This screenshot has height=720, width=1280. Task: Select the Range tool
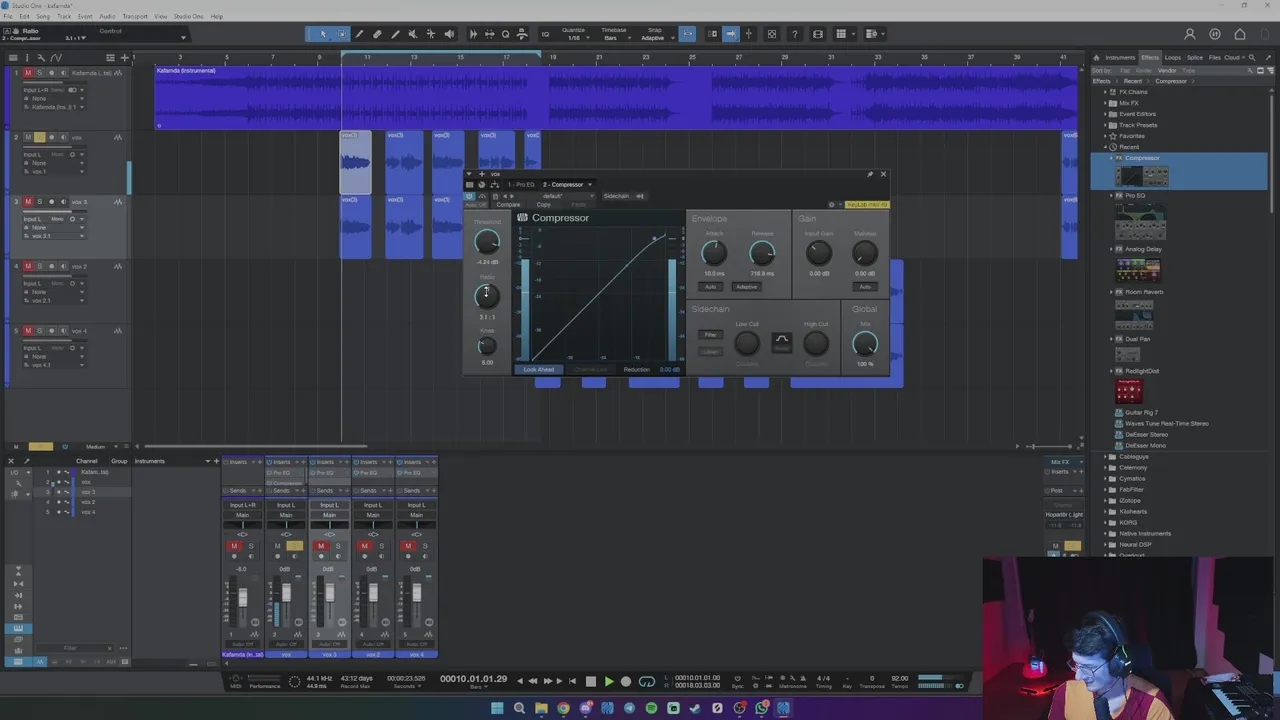click(x=341, y=34)
